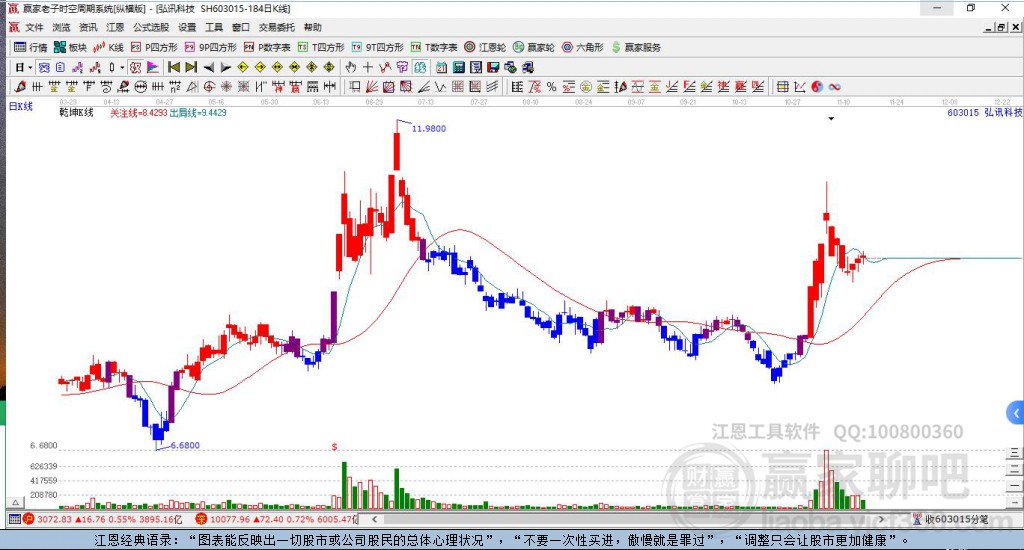
Task: Click the red pencil drawing icon
Action: pos(20,87)
